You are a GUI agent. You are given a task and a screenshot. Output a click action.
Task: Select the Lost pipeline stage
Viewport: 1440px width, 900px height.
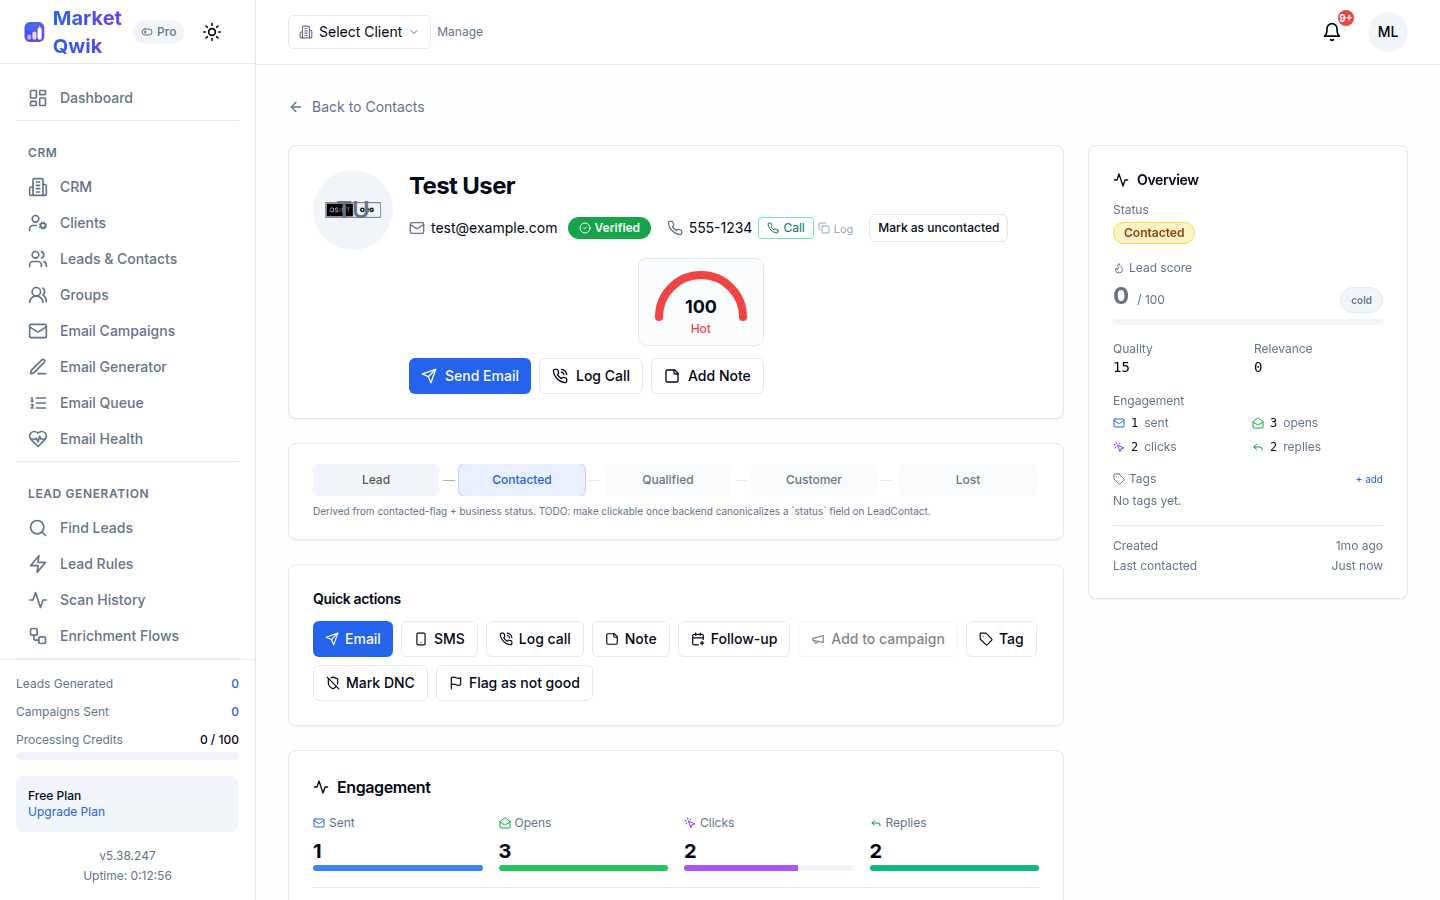click(x=968, y=480)
